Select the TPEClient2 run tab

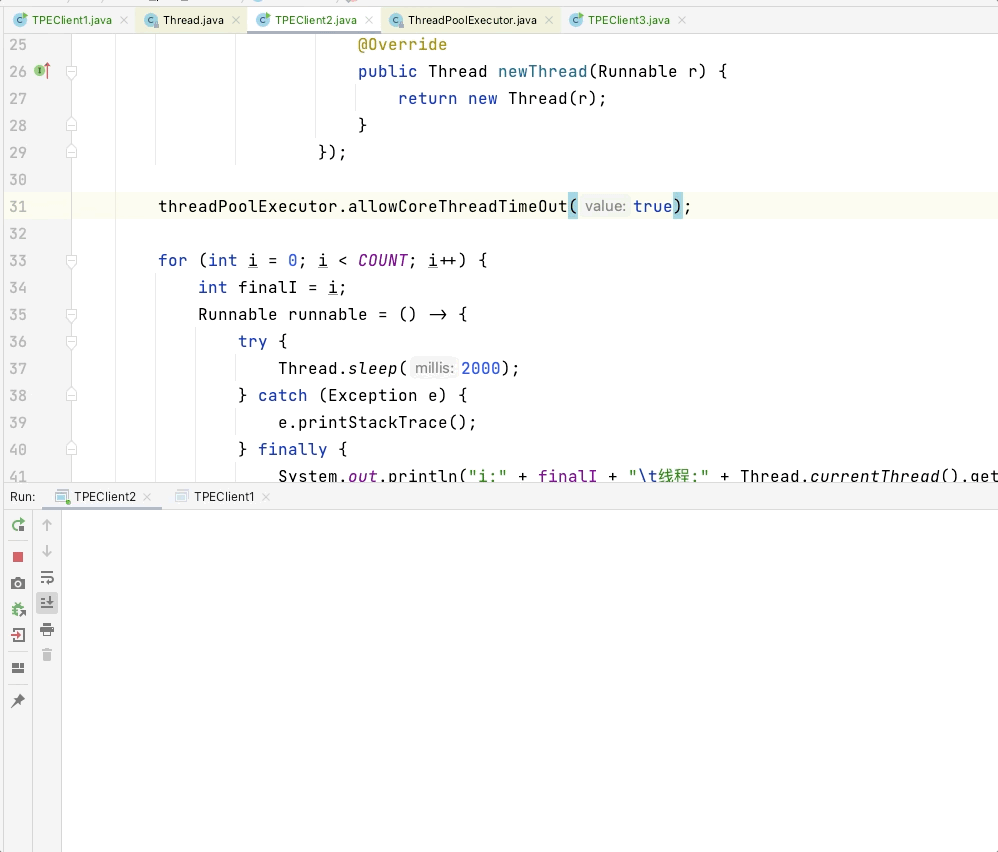click(x=104, y=497)
